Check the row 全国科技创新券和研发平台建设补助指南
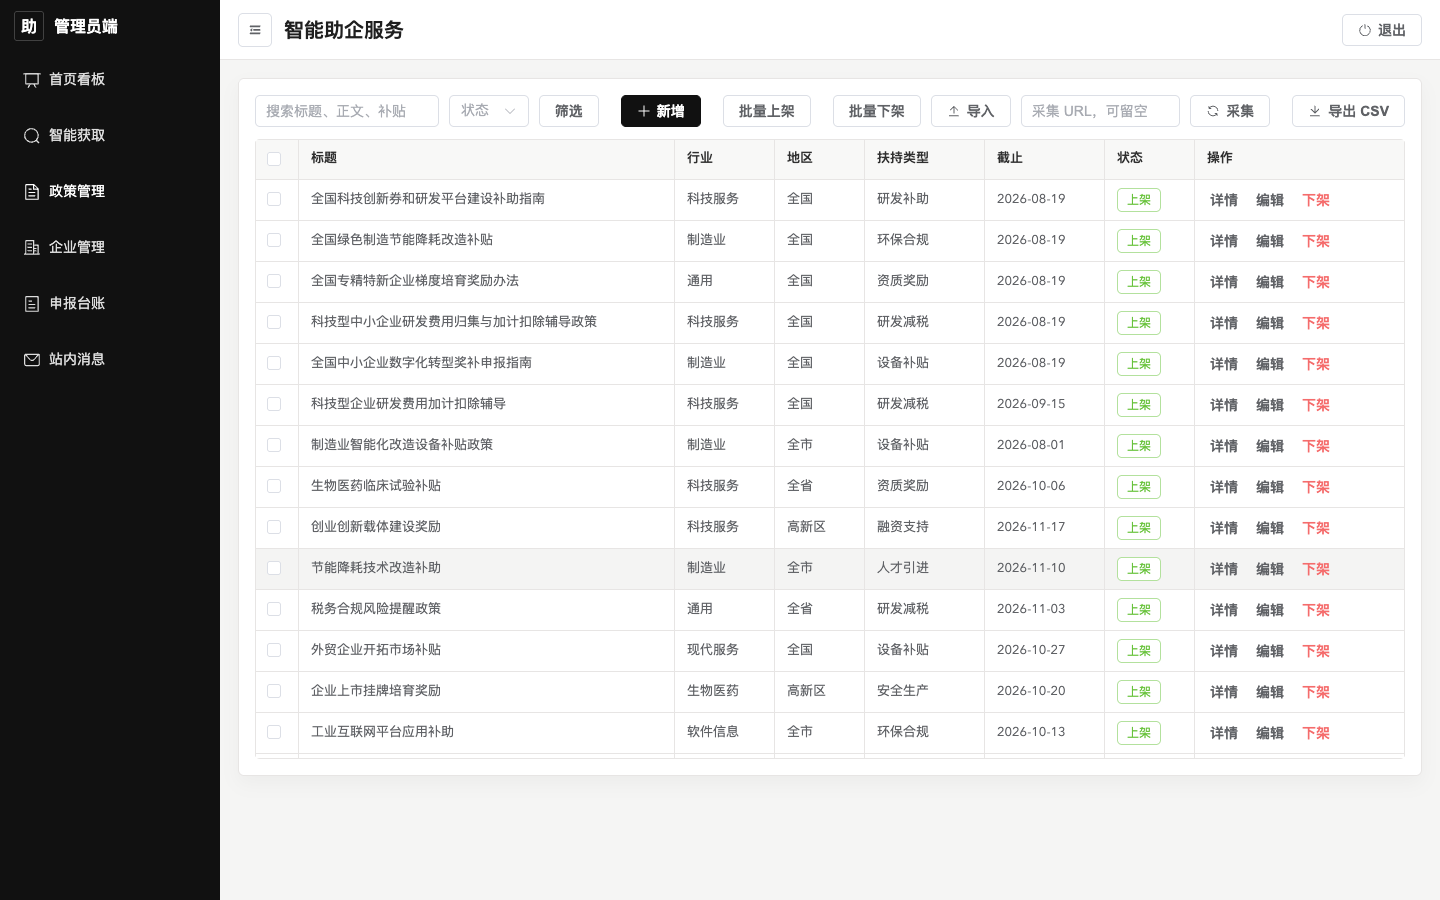 (x=274, y=199)
